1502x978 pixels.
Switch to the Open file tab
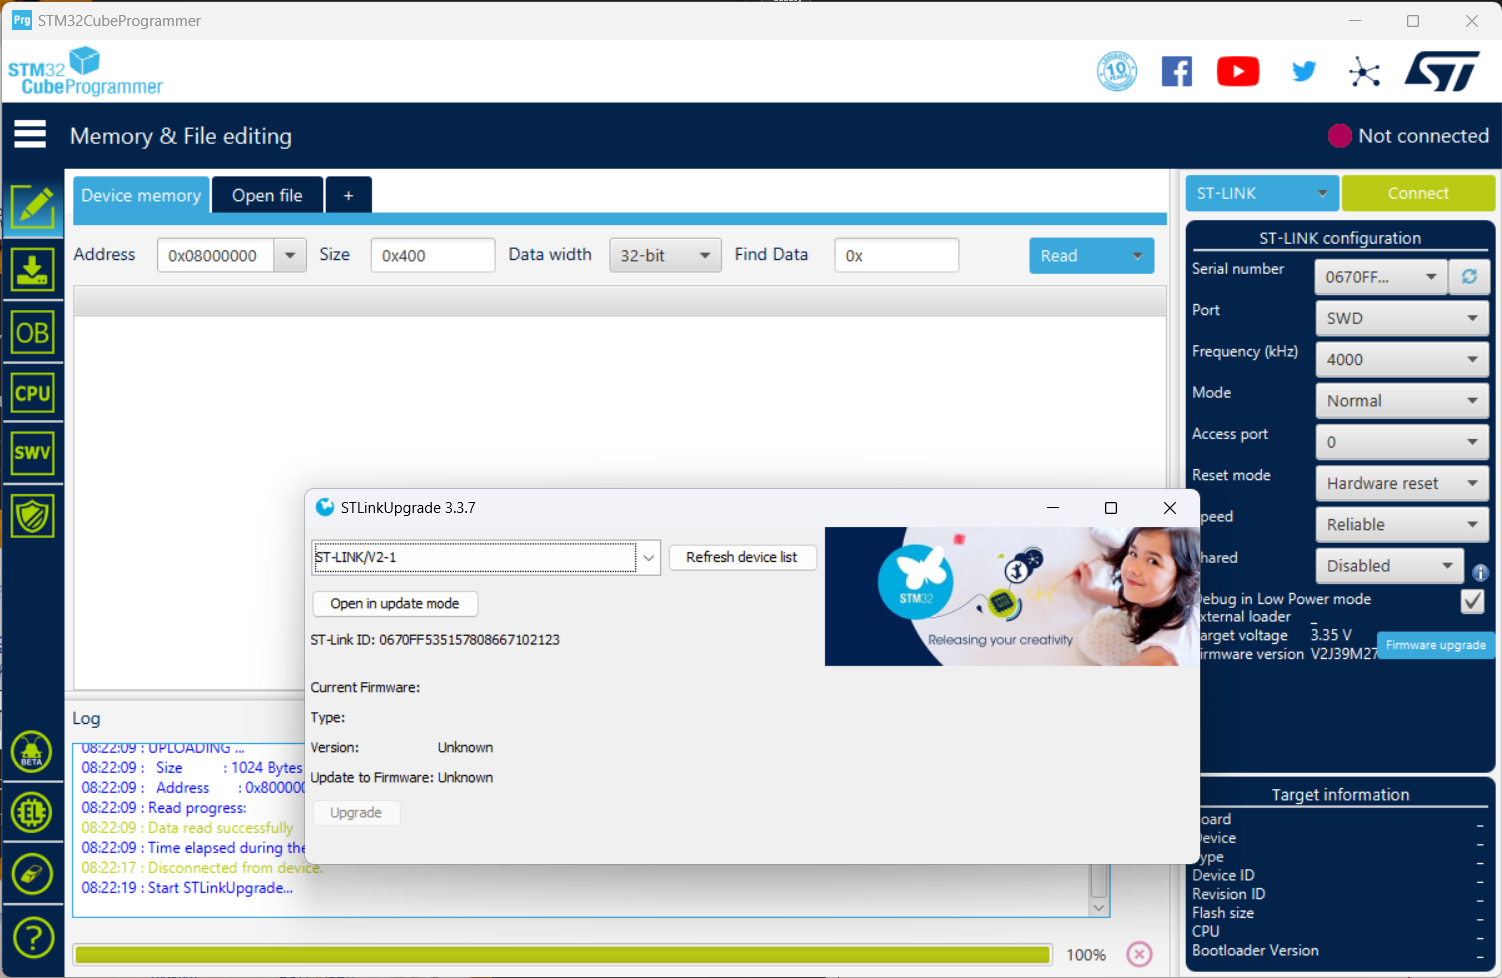point(267,196)
